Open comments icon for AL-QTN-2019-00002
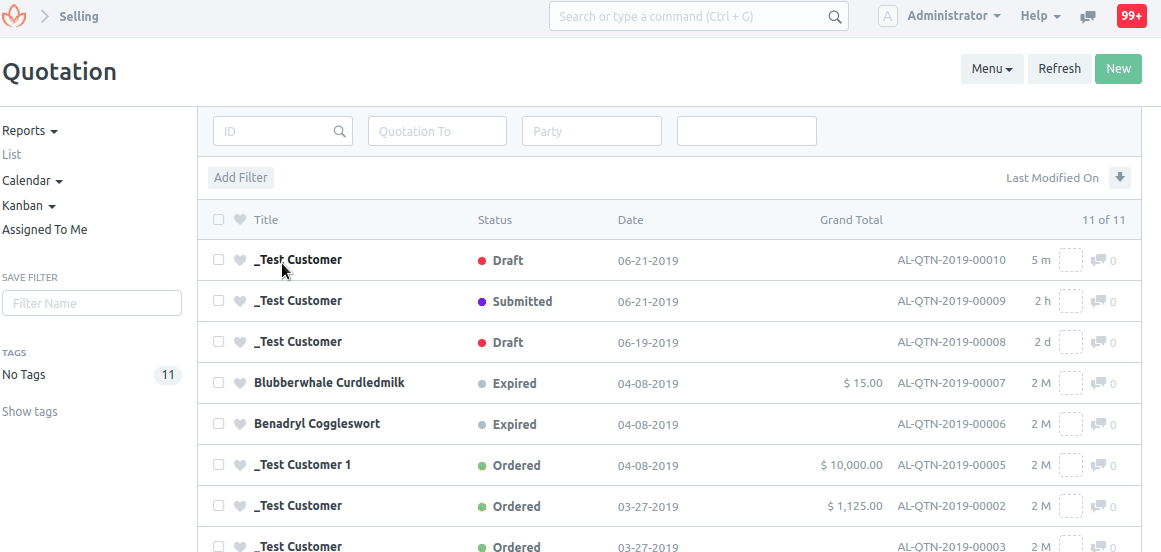This screenshot has width=1161, height=552. click(1100, 506)
